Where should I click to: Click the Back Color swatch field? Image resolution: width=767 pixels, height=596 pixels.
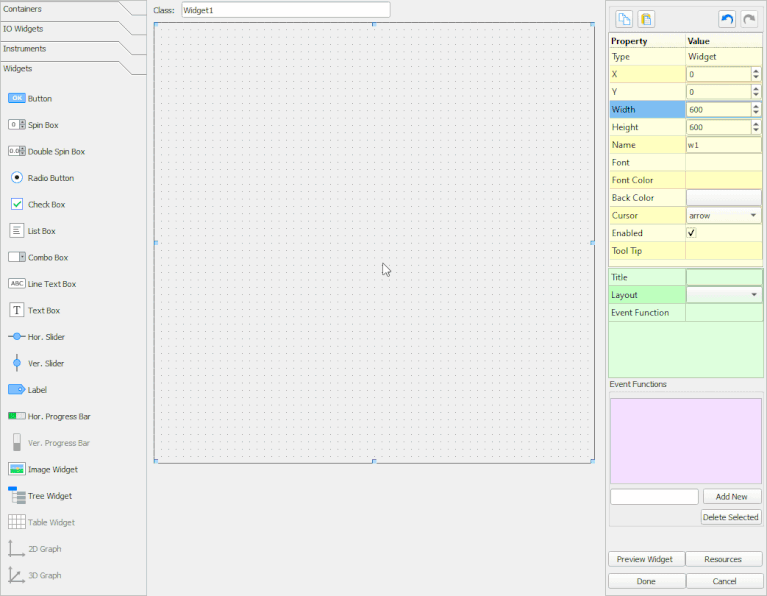click(723, 198)
